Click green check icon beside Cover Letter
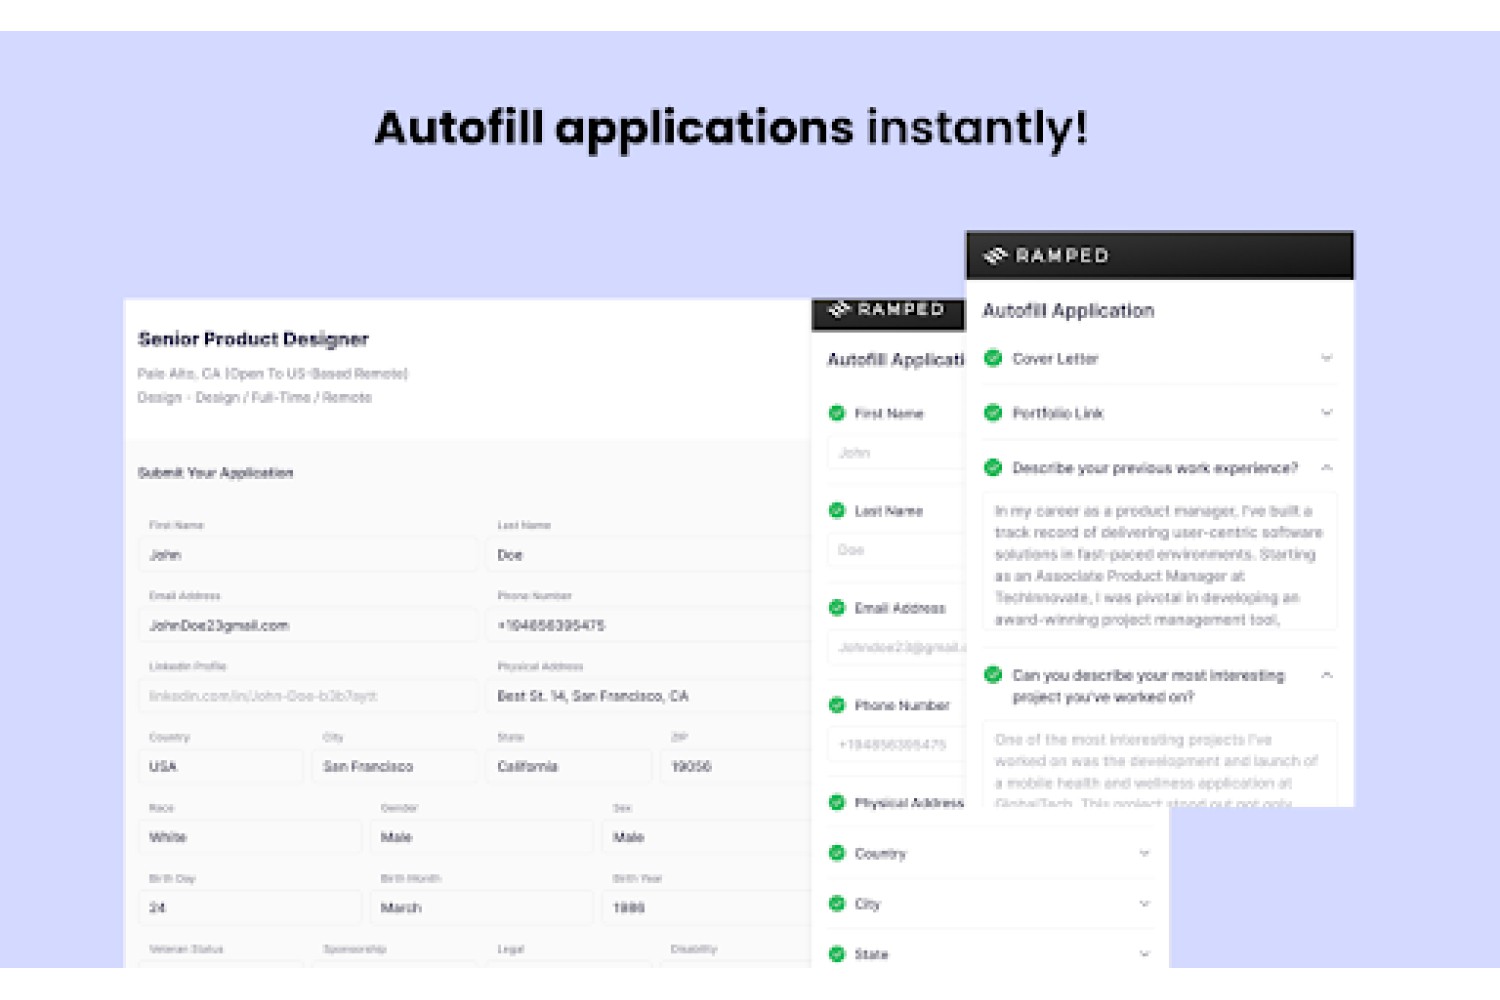The width and height of the screenshot is (1500, 1000). tap(993, 358)
